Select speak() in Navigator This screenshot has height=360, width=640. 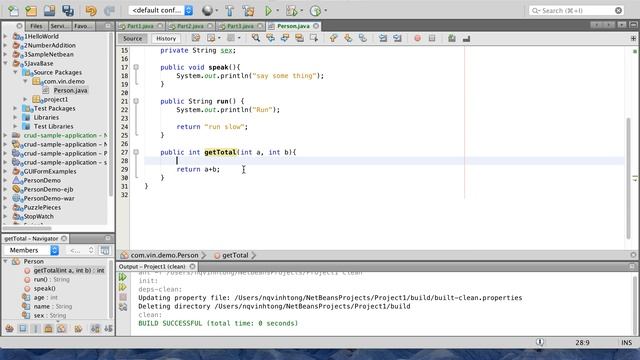click(44, 289)
